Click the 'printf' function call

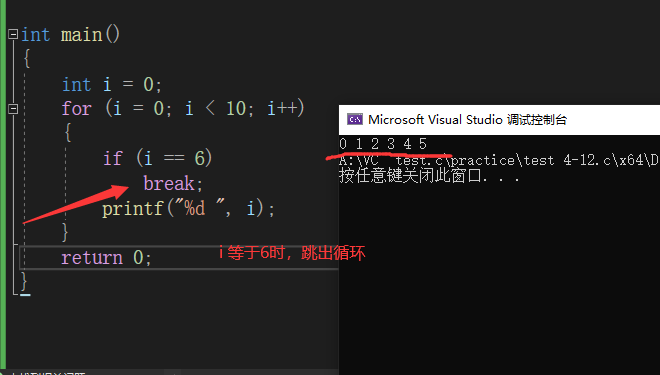[133, 208]
